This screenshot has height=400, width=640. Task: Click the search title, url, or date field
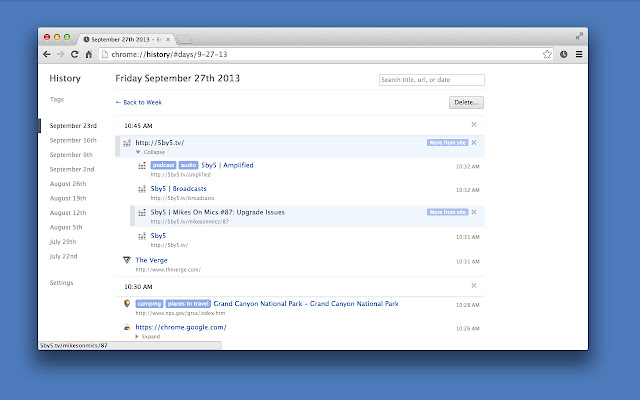[x=432, y=80]
